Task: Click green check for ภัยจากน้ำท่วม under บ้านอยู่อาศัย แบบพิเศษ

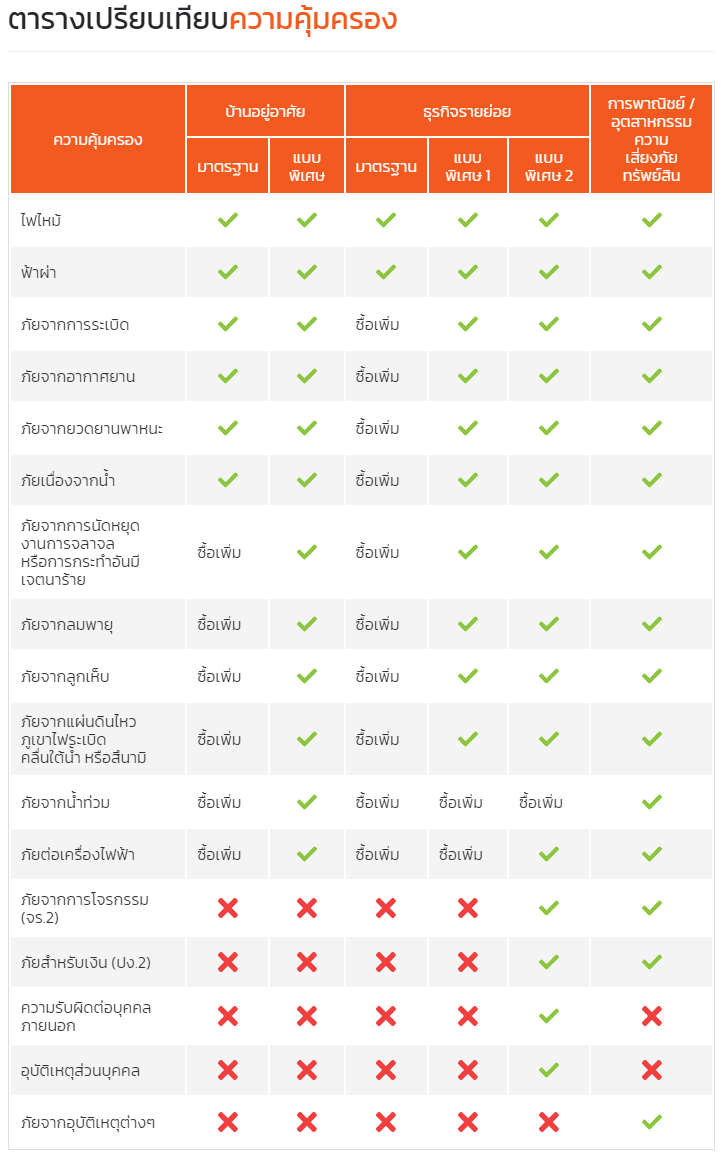Action: [x=307, y=801]
